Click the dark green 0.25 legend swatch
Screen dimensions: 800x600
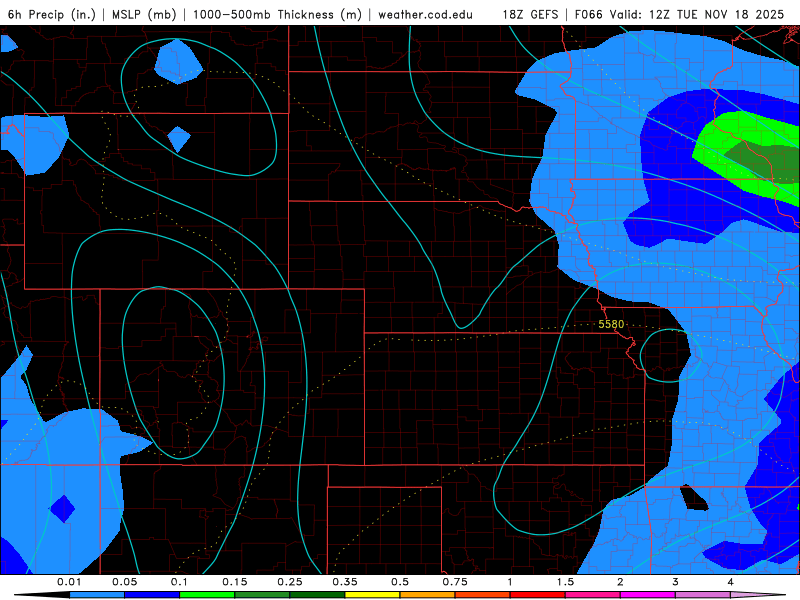click(x=317, y=595)
